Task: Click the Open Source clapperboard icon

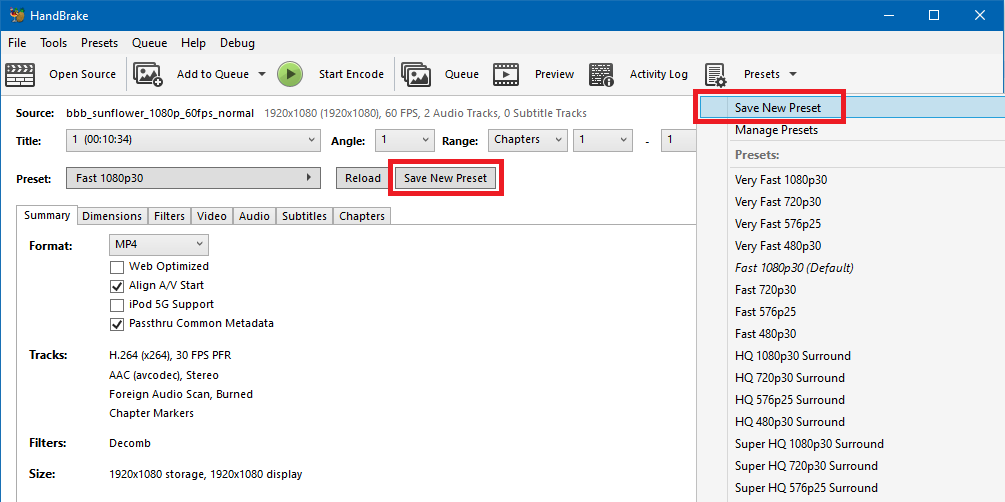Action: pyautogui.click(x=21, y=74)
